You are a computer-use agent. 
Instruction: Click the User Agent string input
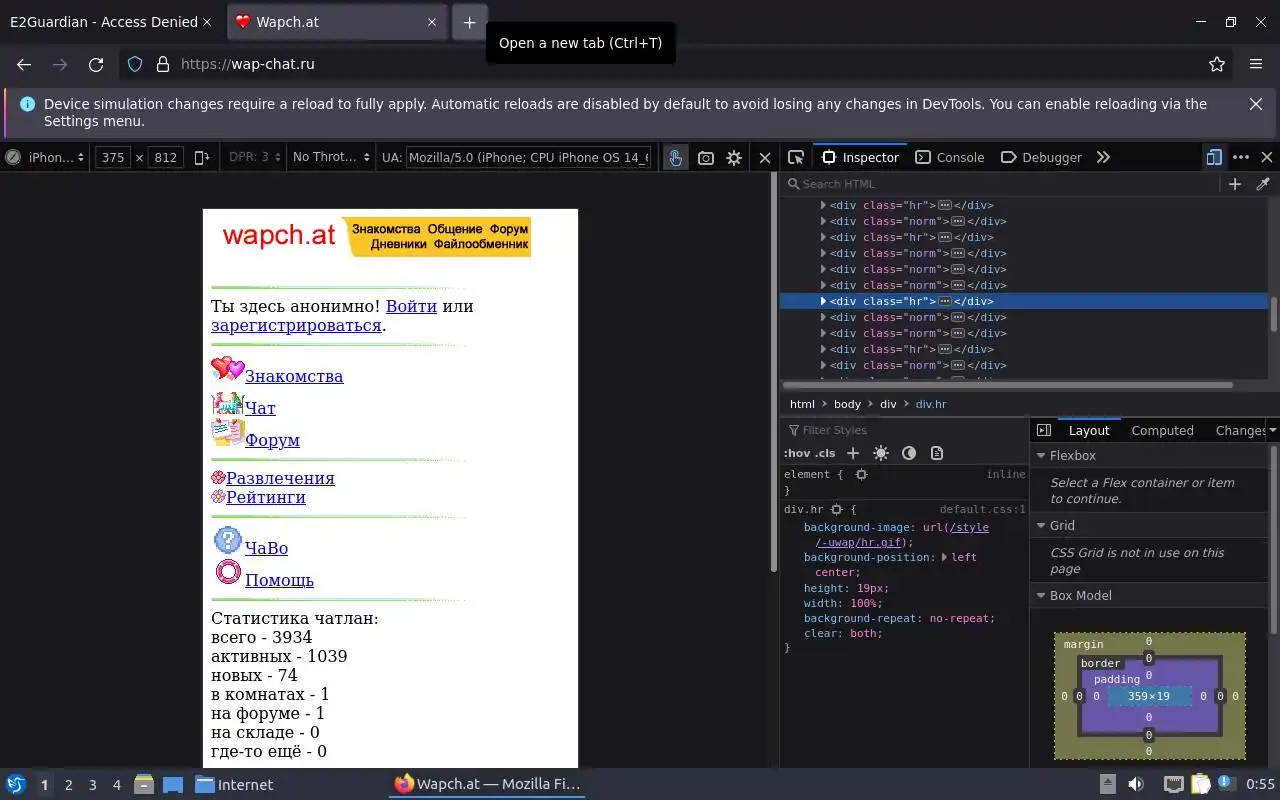pyautogui.click(x=528, y=157)
